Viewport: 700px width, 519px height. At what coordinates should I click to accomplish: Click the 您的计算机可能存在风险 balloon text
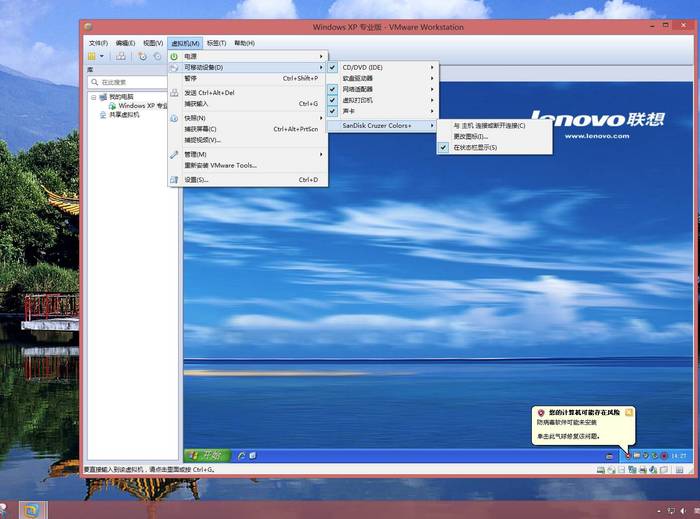pos(584,413)
